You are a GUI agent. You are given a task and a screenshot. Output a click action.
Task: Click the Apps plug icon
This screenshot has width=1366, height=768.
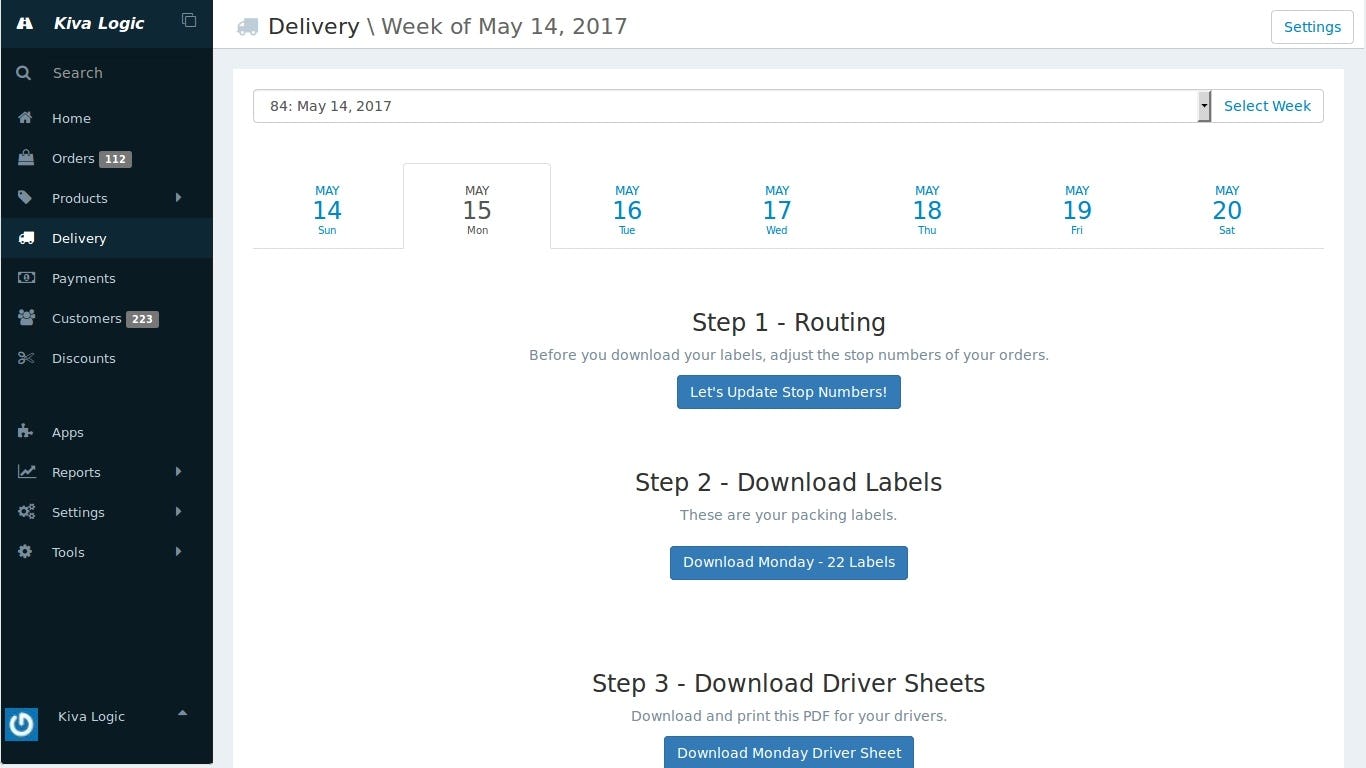pos(25,432)
